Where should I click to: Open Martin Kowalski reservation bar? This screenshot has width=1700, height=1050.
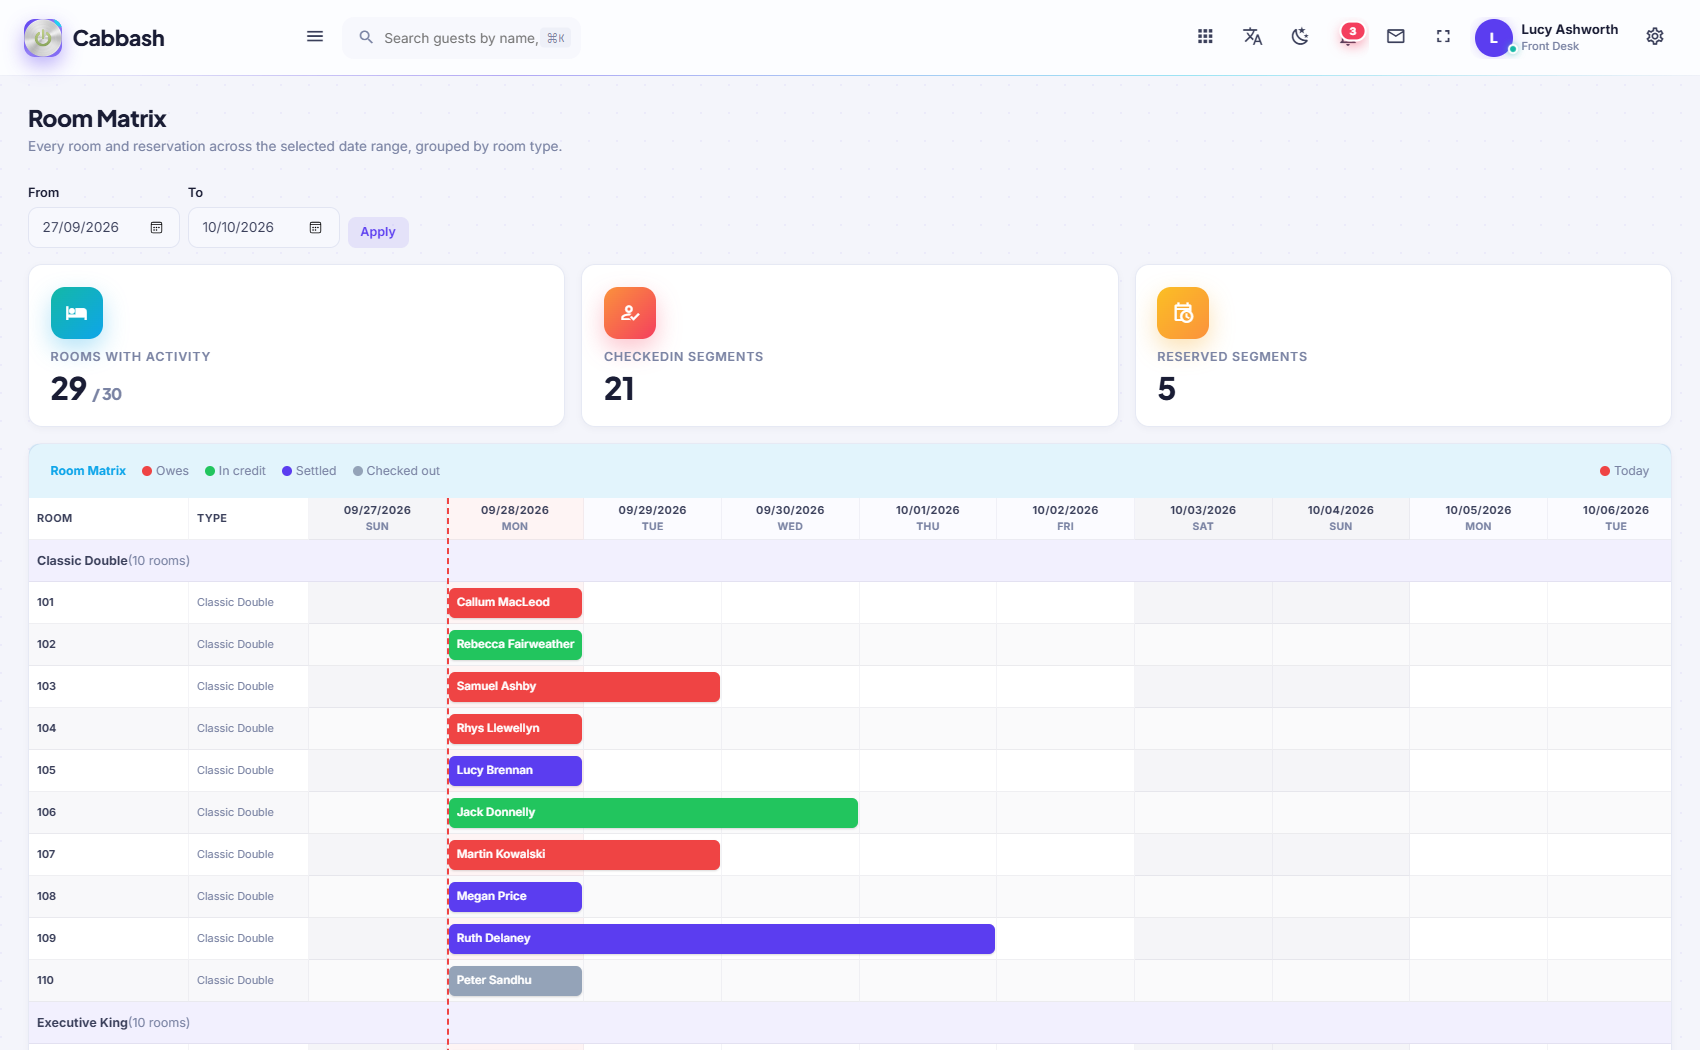coord(584,855)
